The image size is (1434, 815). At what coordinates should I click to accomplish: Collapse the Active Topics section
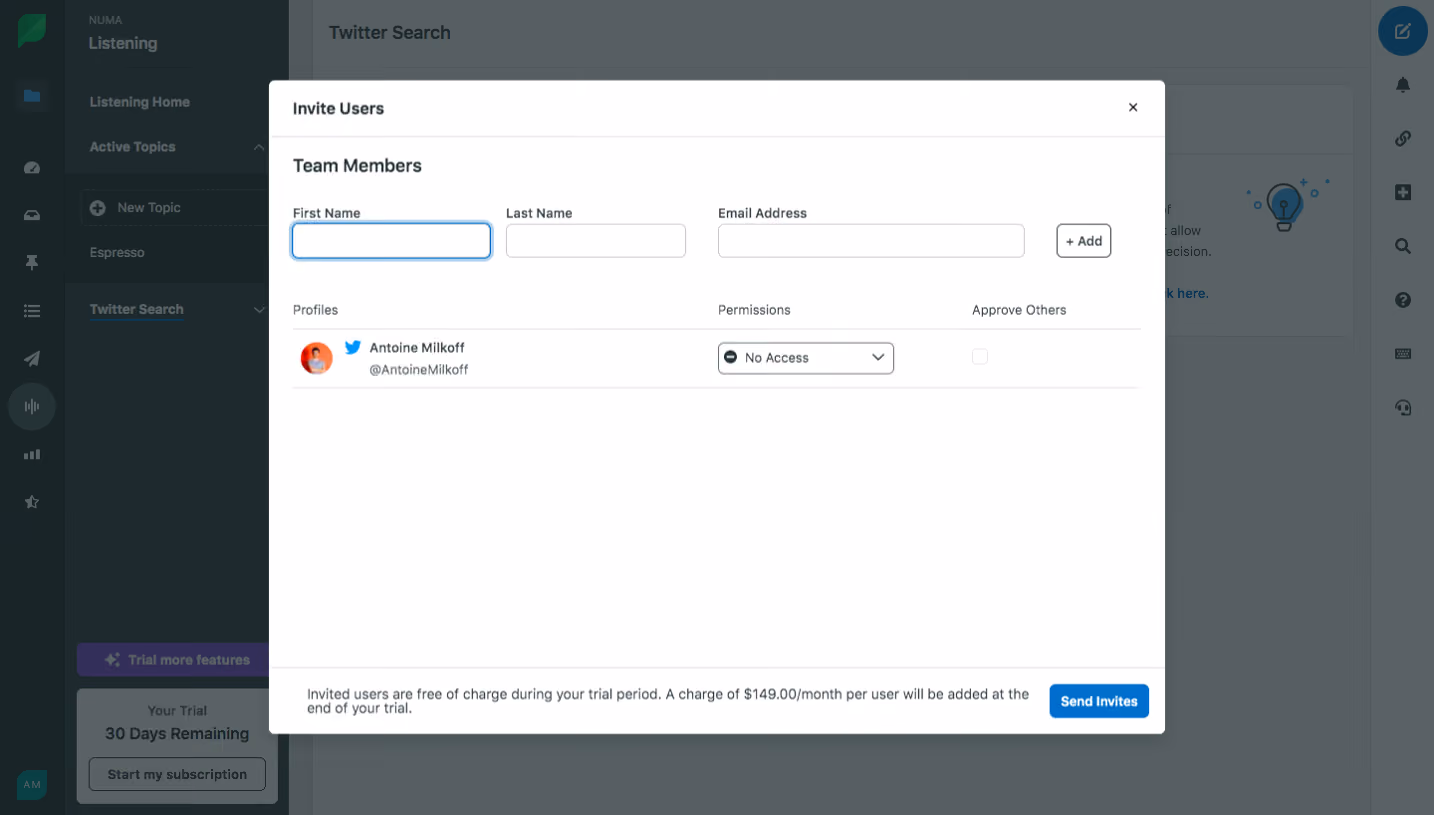(259, 147)
